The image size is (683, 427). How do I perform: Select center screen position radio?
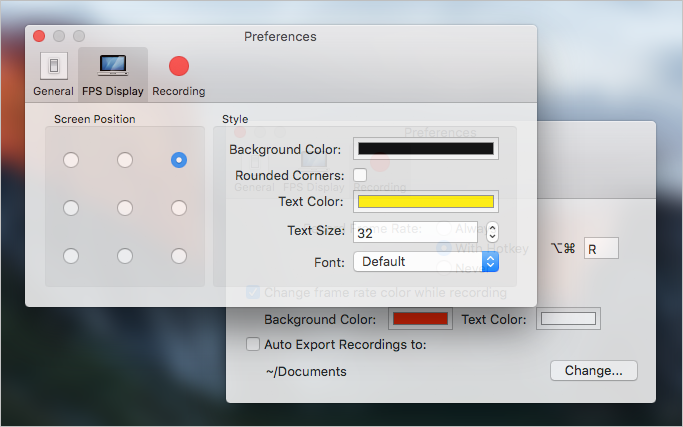[x=125, y=208]
